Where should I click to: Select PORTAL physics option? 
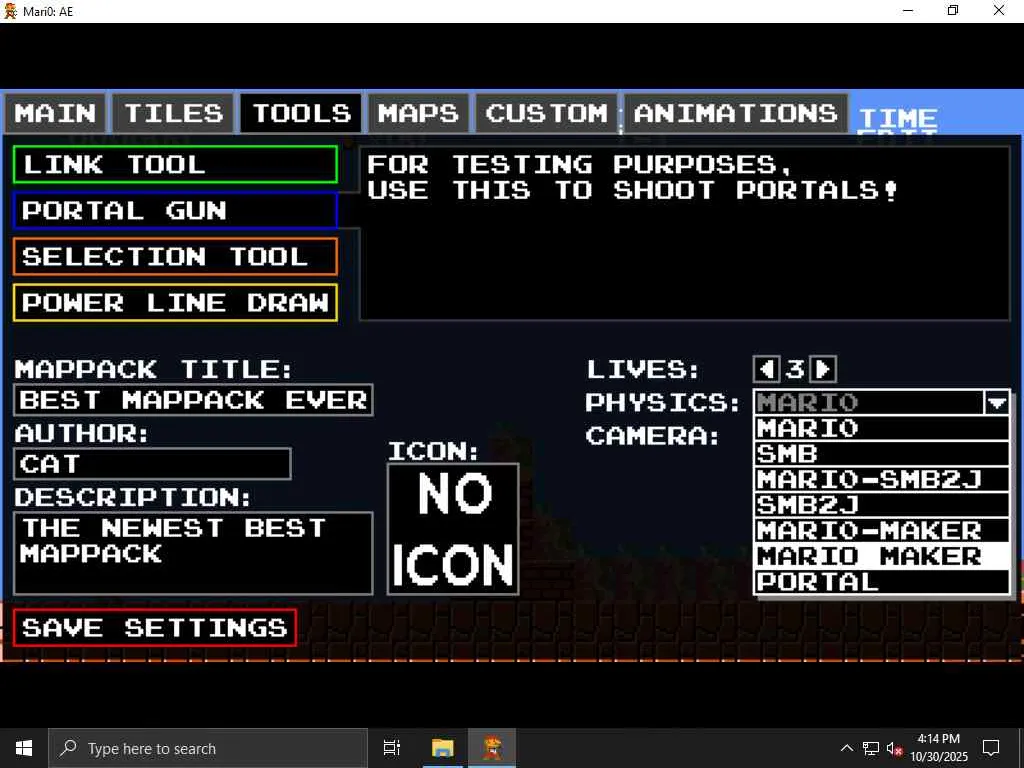882,582
